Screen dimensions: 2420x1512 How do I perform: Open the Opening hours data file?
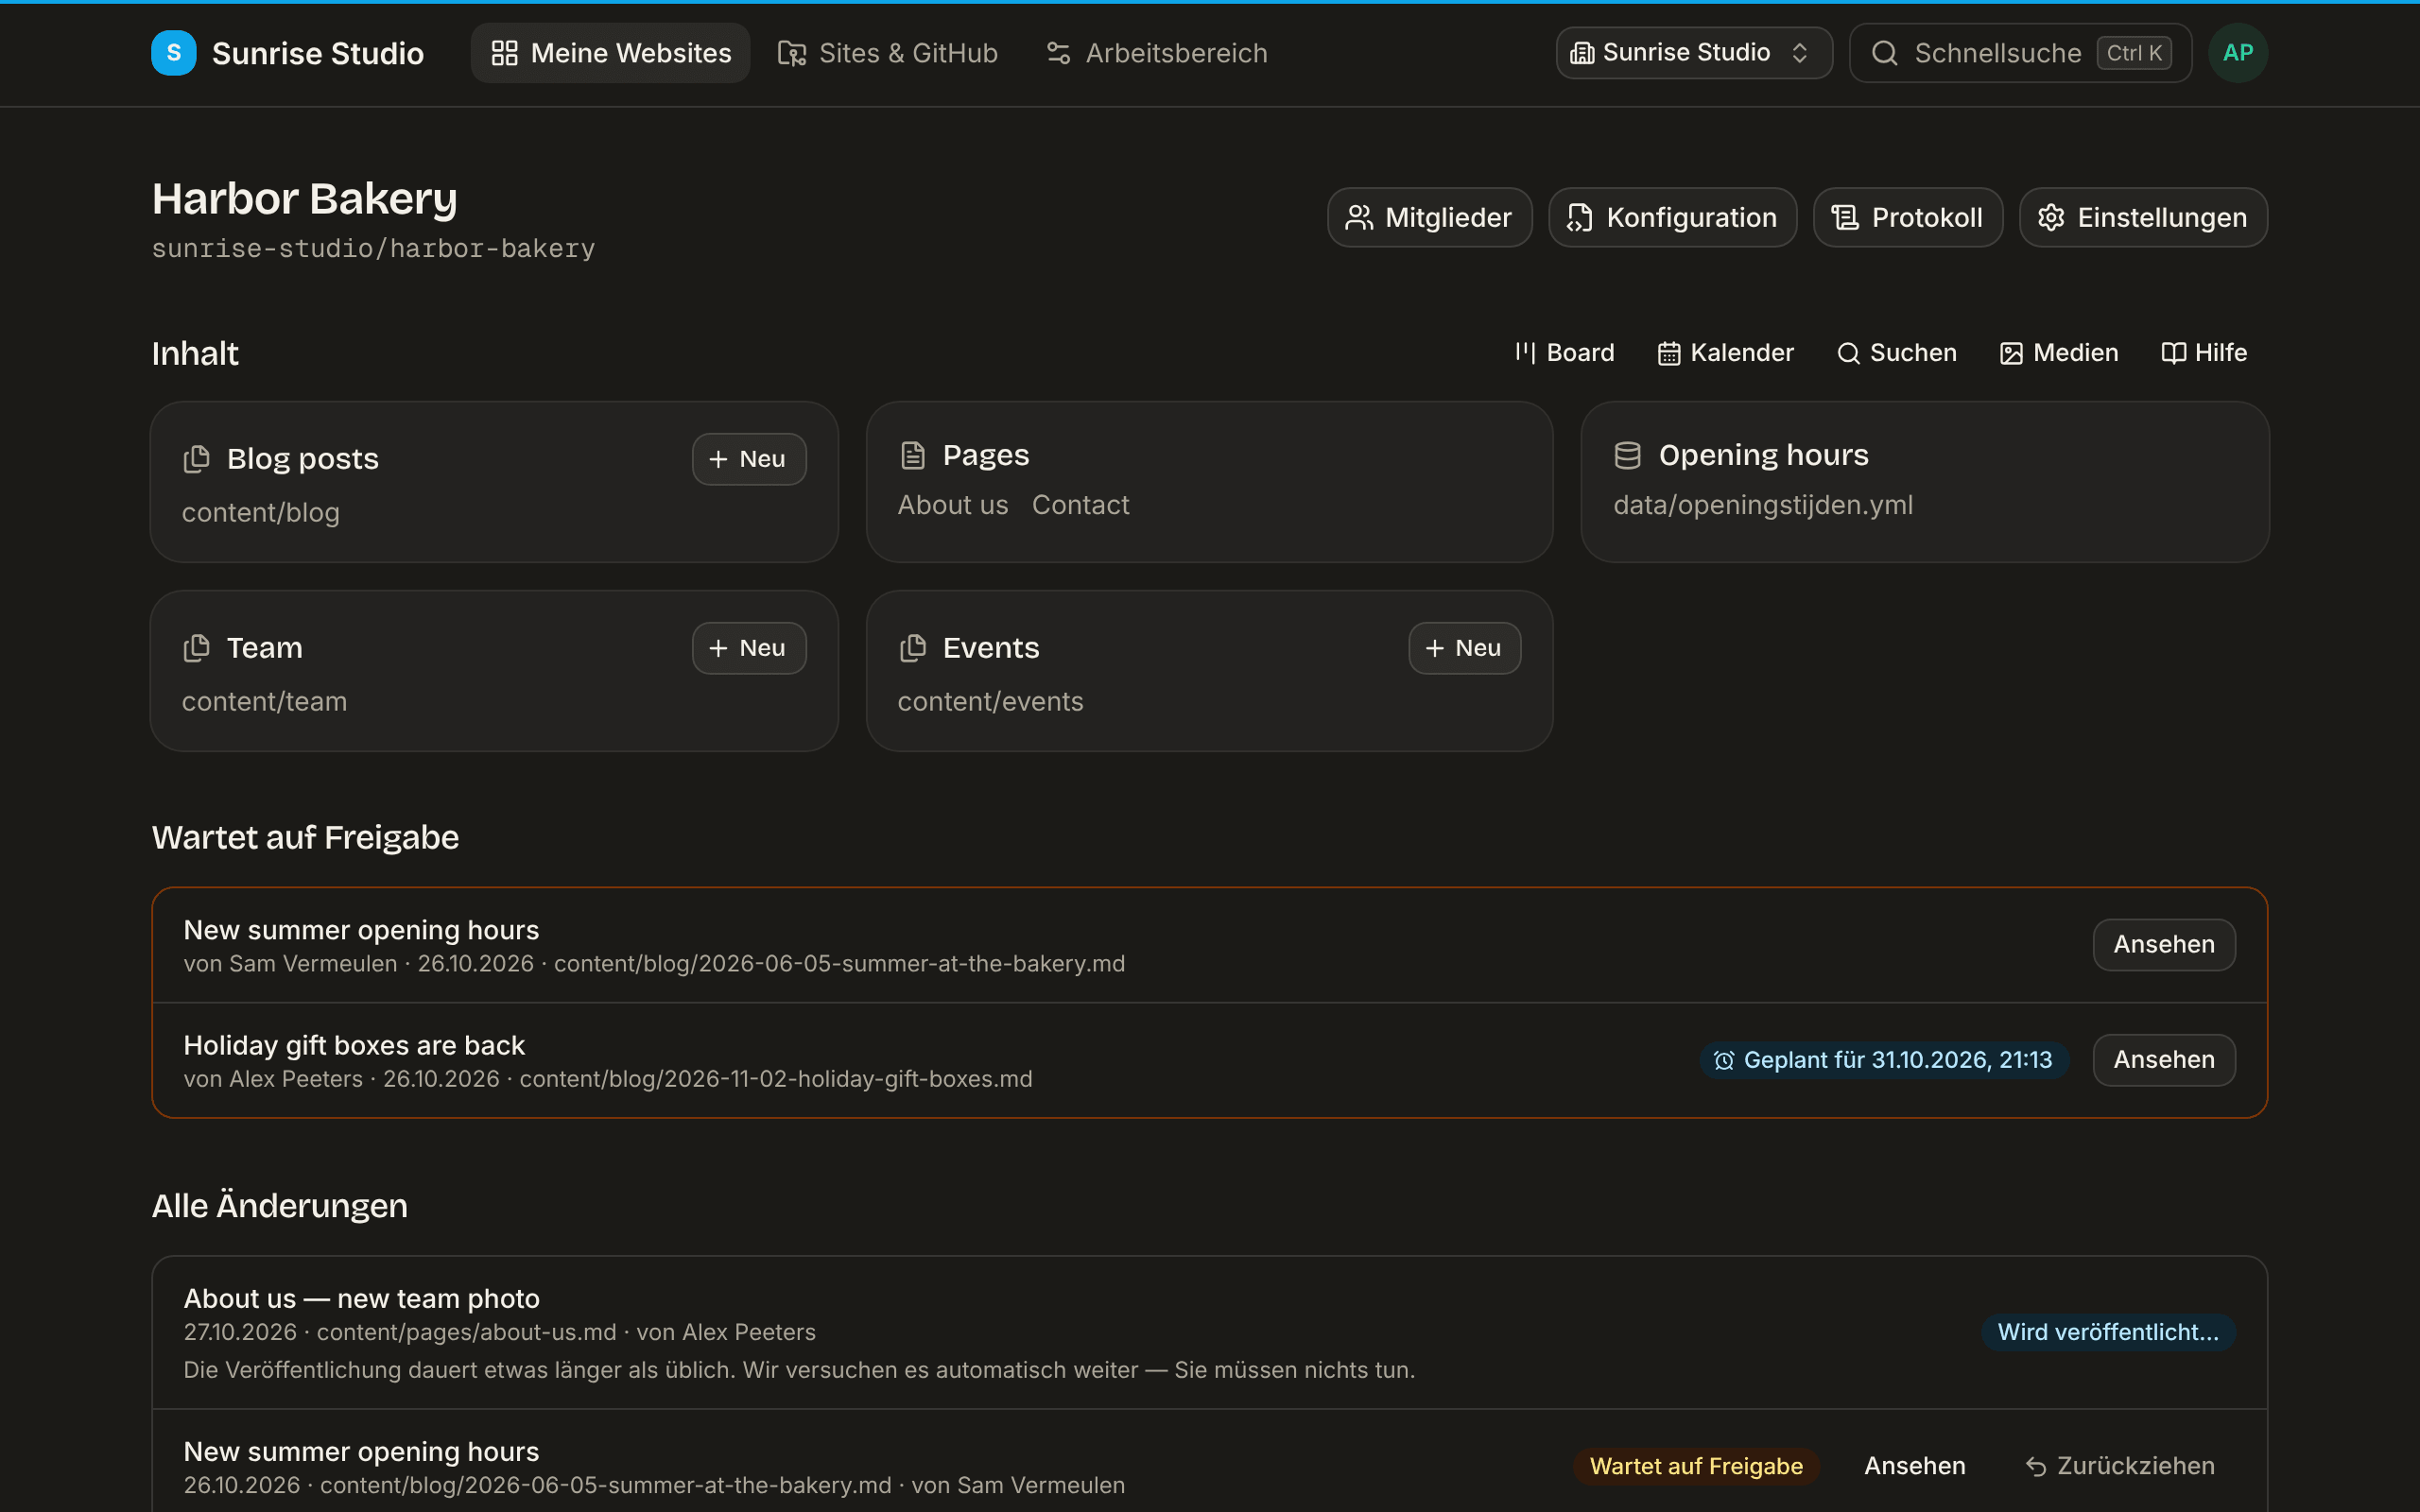(x=1924, y=482)
